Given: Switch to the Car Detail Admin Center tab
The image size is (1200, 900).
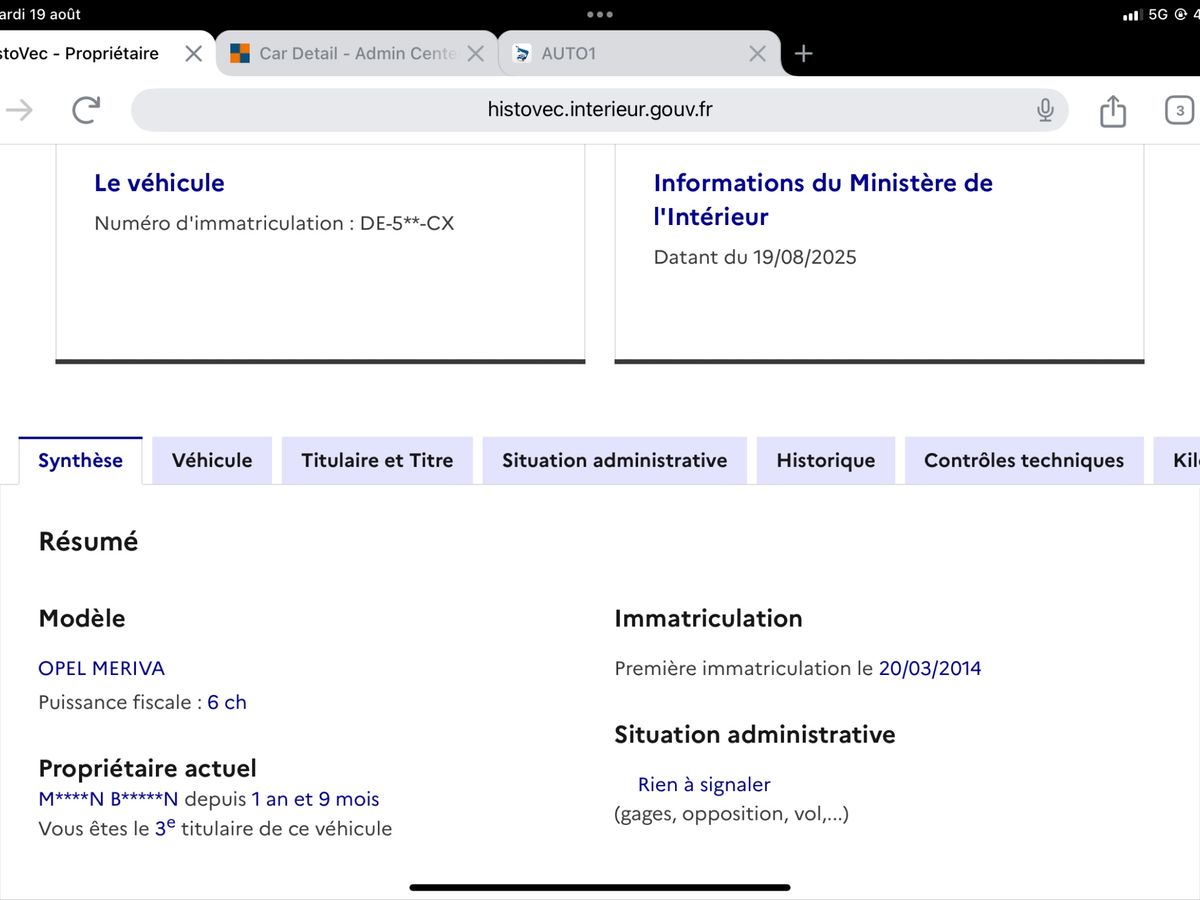Looking at the screenshot, I should [x=357, y=54].
